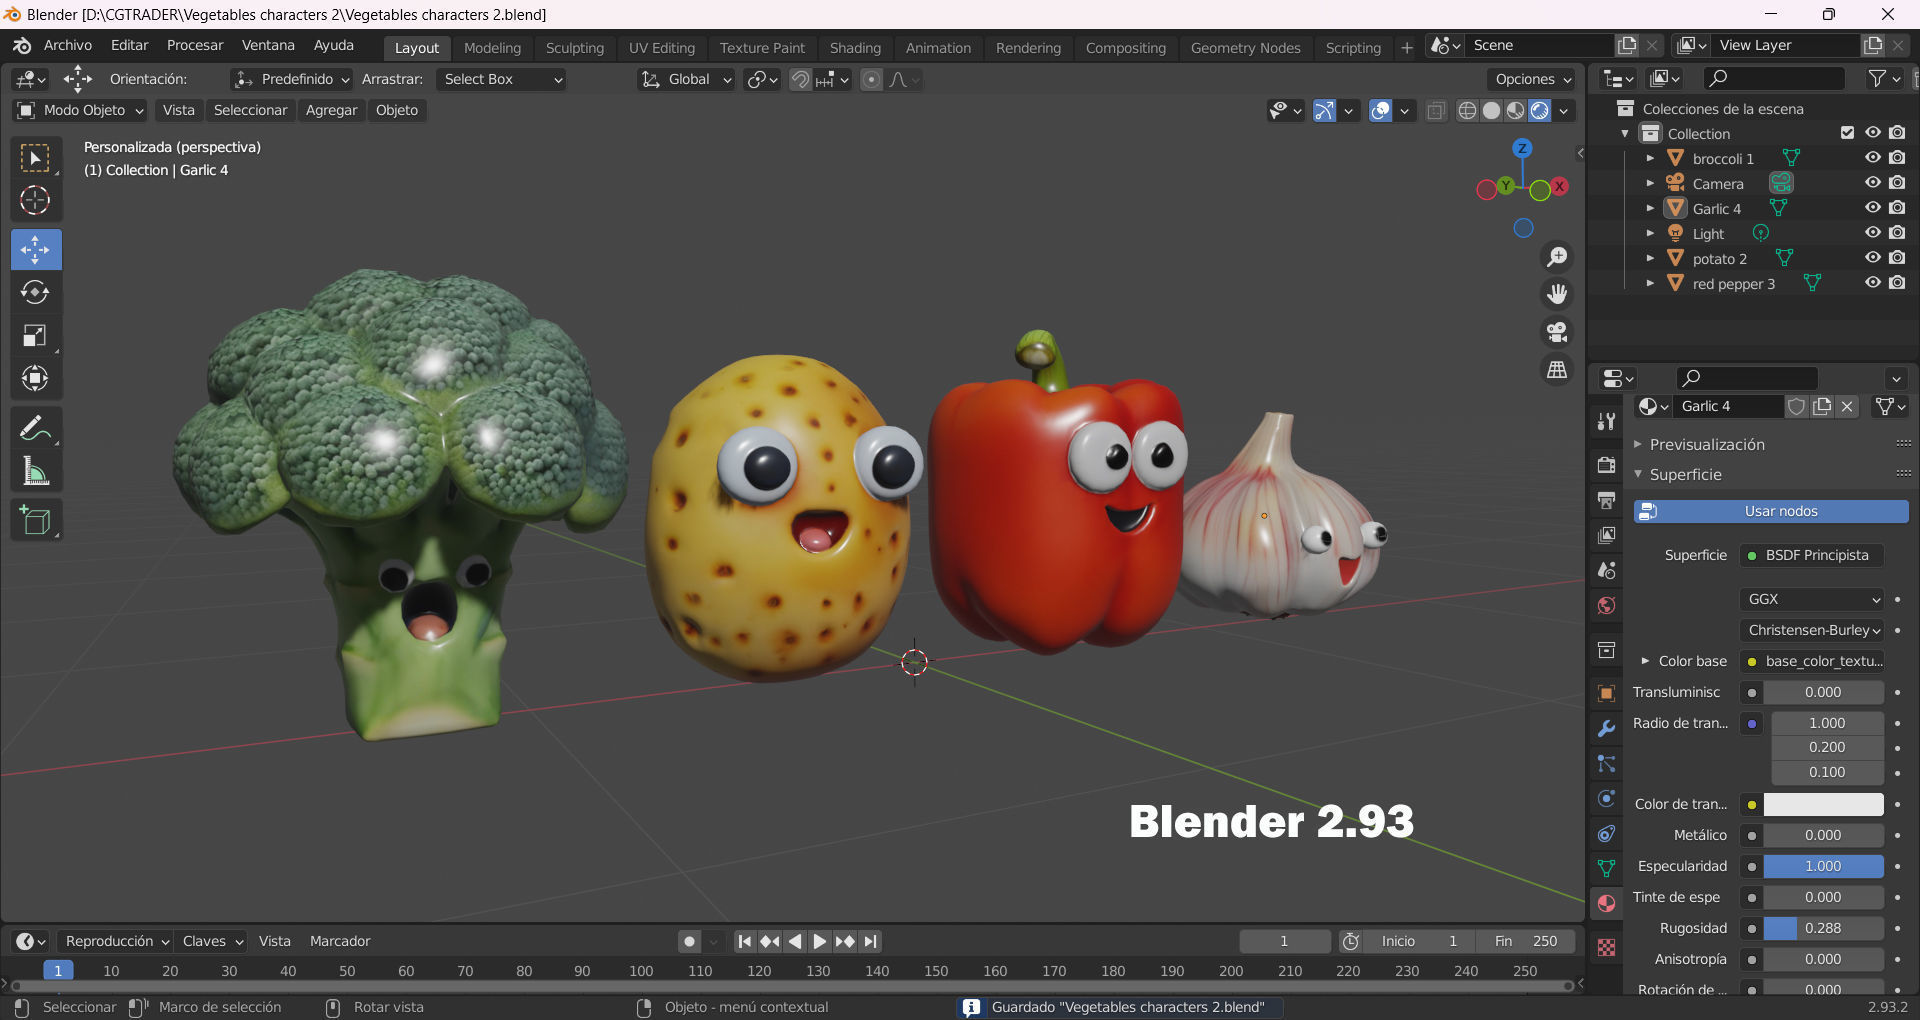Viewport: 1920px width, 1020px height.
Task: Activate the Move tool
Action: pos(36,250)
